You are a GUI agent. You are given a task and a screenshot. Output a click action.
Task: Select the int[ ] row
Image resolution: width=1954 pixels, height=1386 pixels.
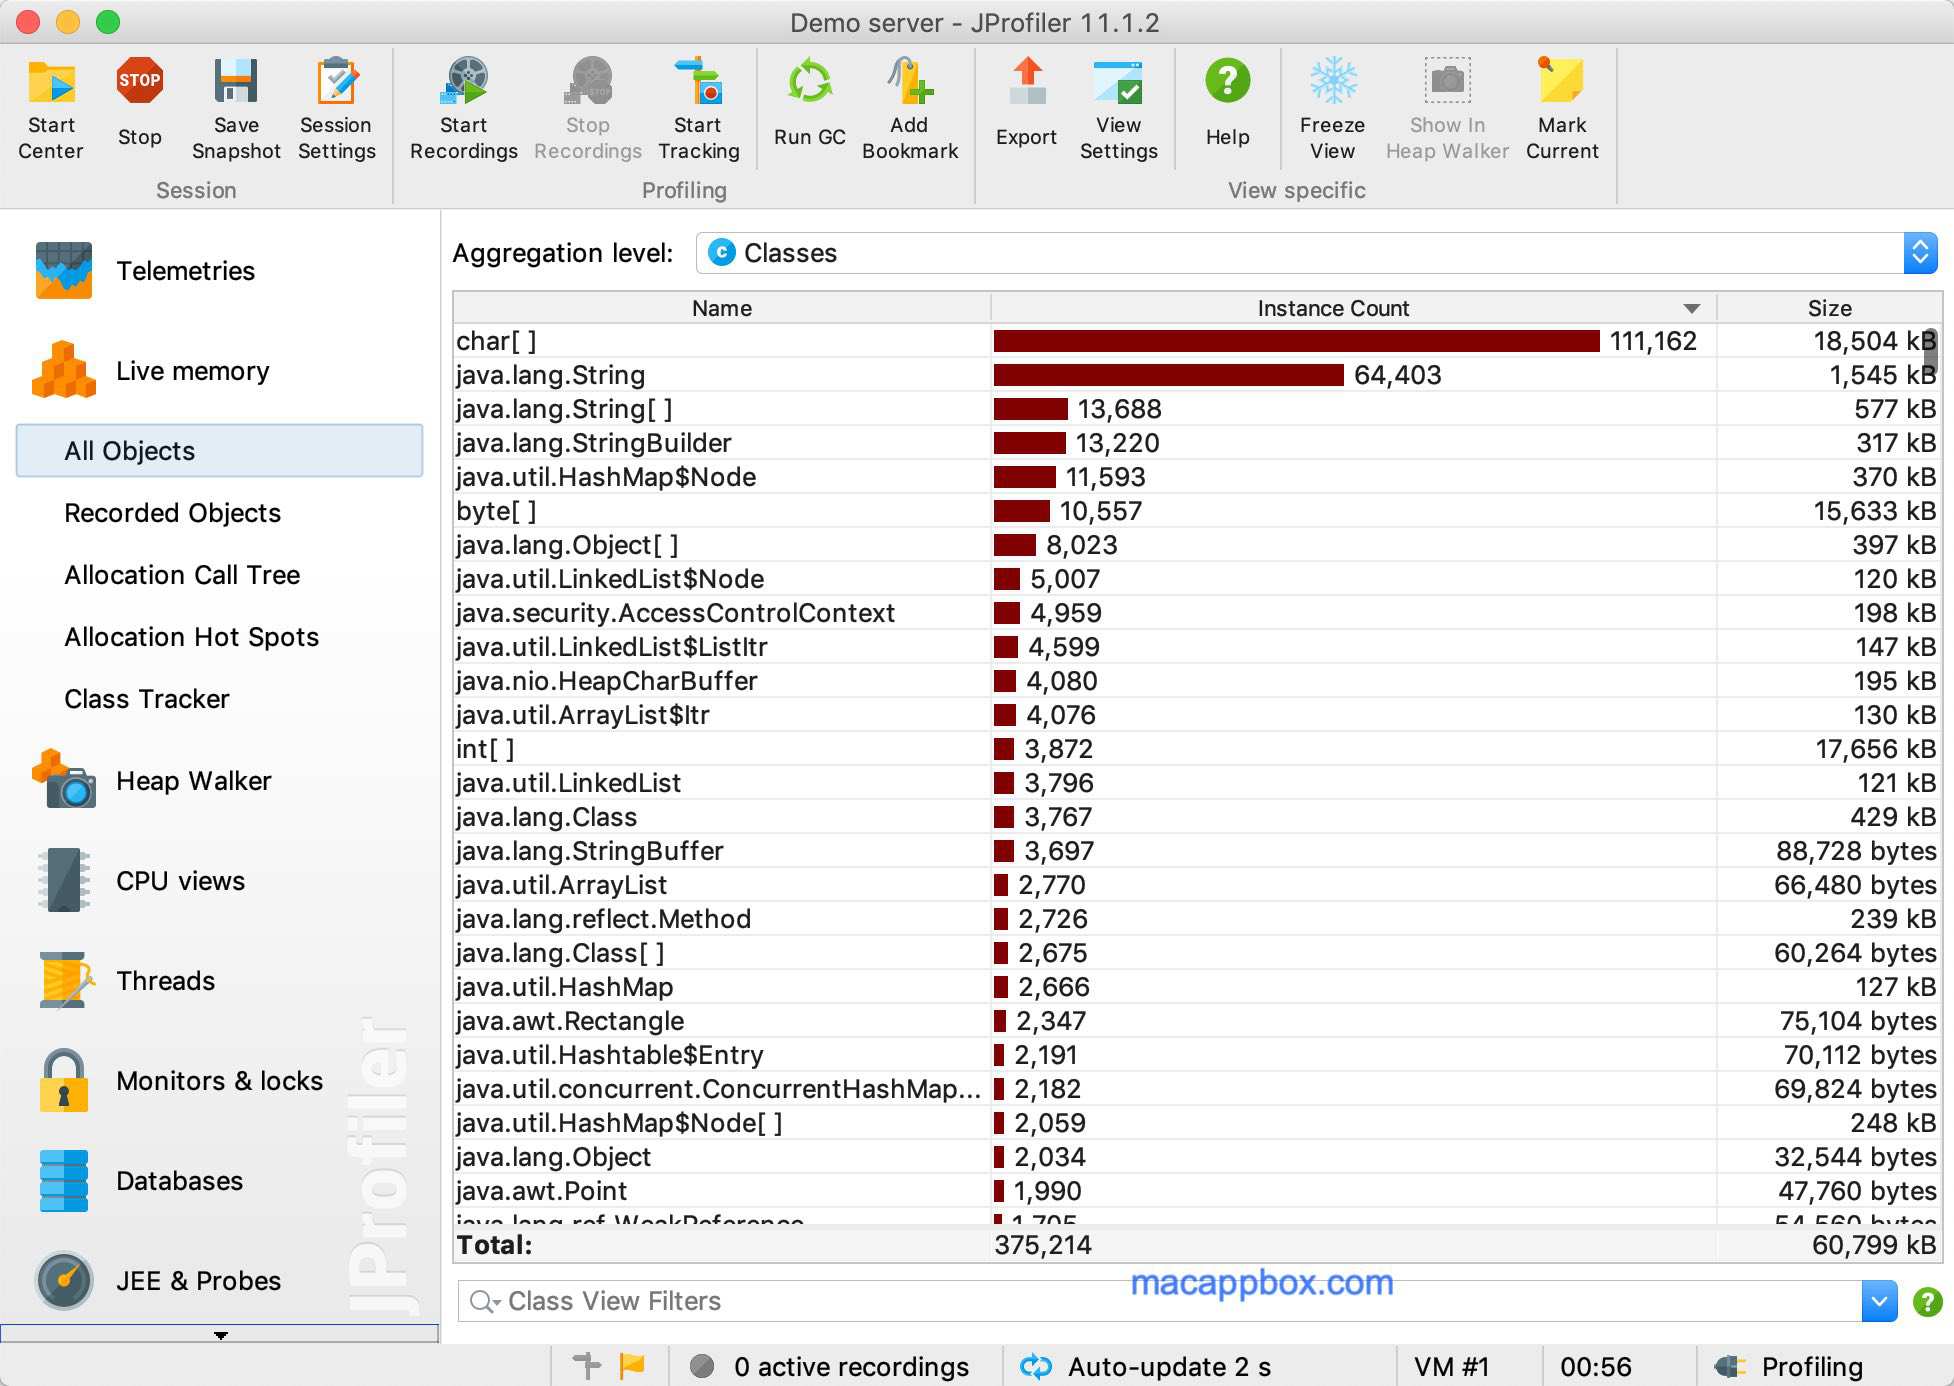coord(1197,749)
